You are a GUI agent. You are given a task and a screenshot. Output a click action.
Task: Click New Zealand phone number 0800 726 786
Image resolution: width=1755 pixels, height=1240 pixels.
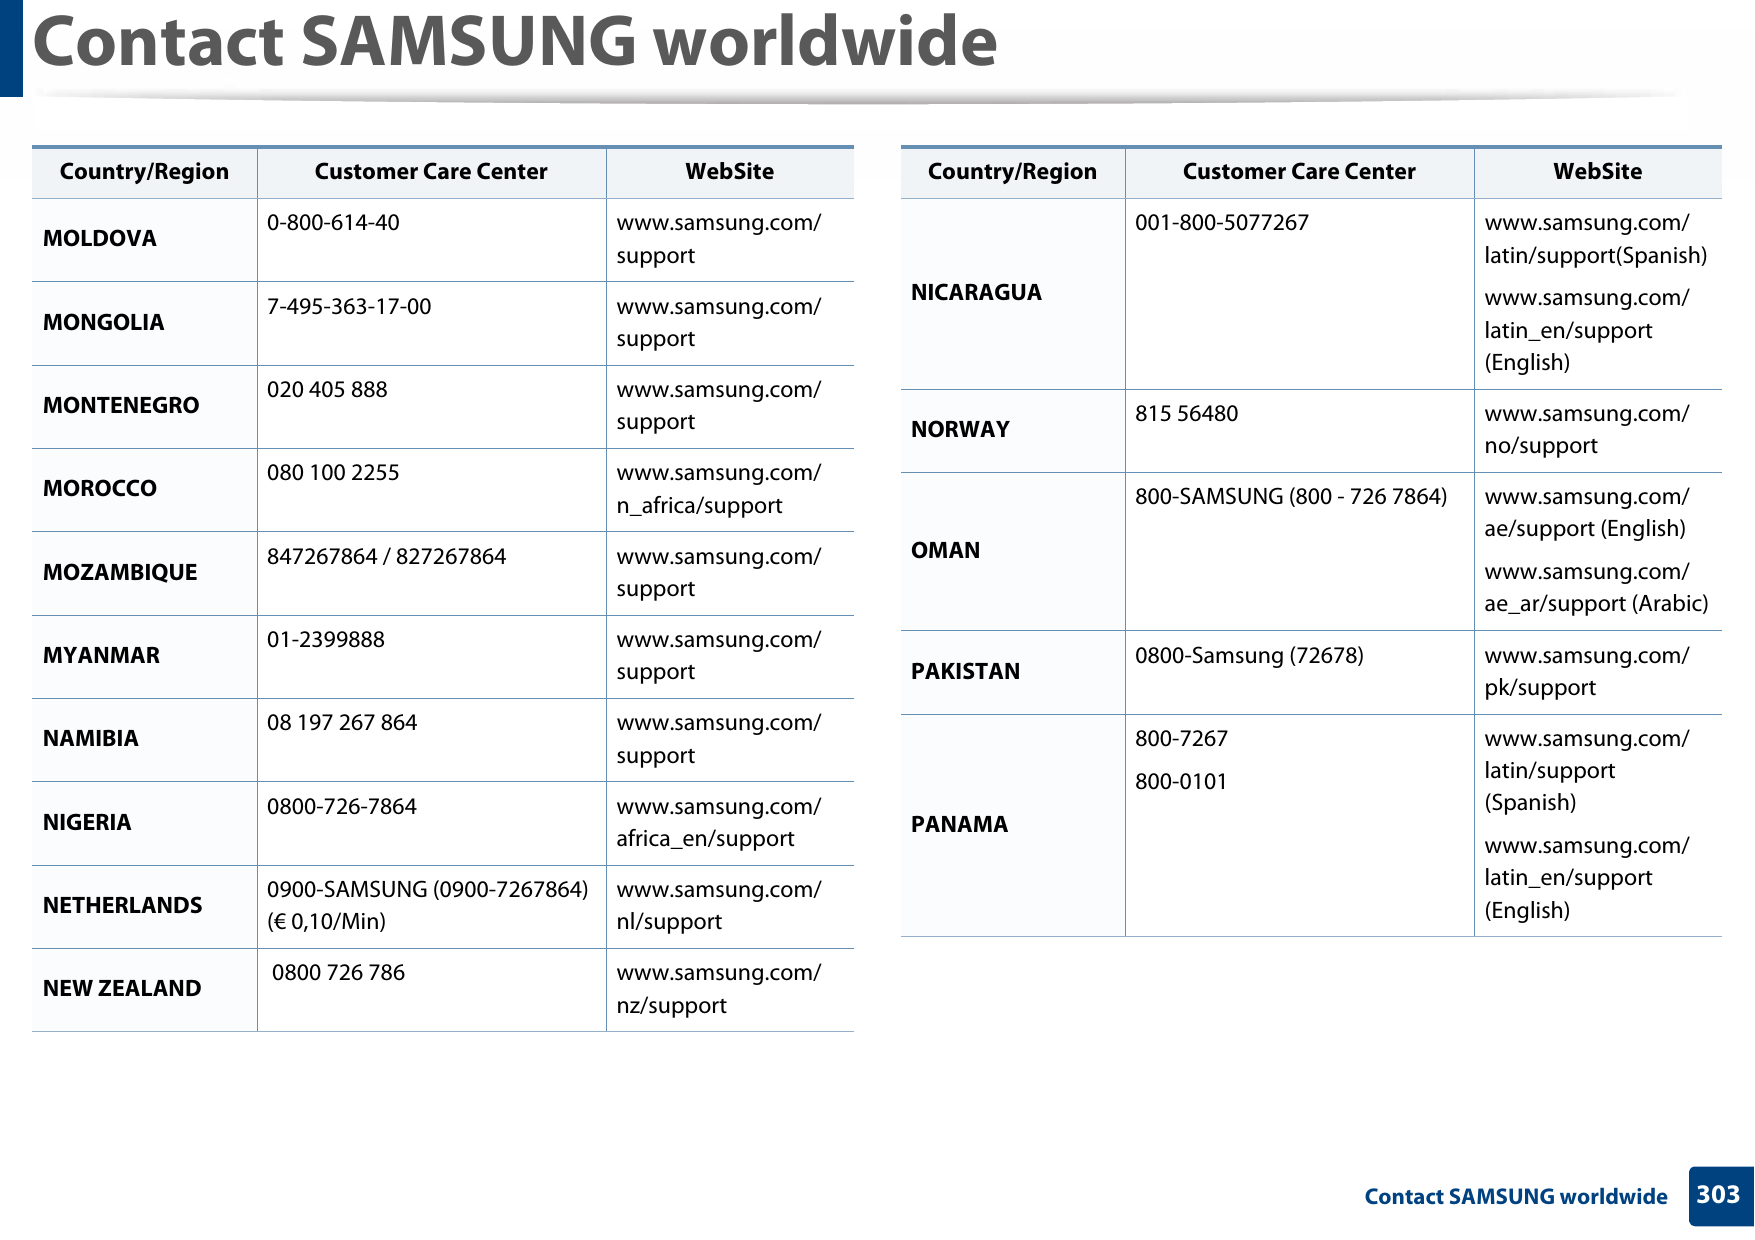pos(338,973)
